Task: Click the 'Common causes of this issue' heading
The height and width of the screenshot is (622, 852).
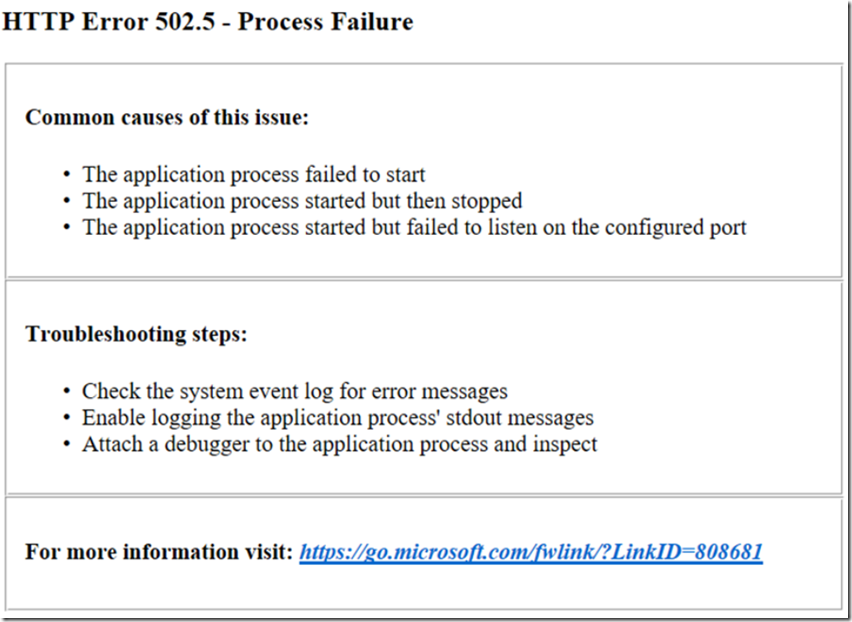Action: click(x=167, y=117)
